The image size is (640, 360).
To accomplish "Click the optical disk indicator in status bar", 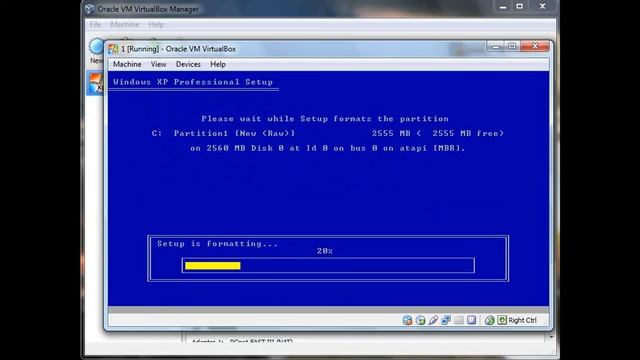I will tap(420, 320).
